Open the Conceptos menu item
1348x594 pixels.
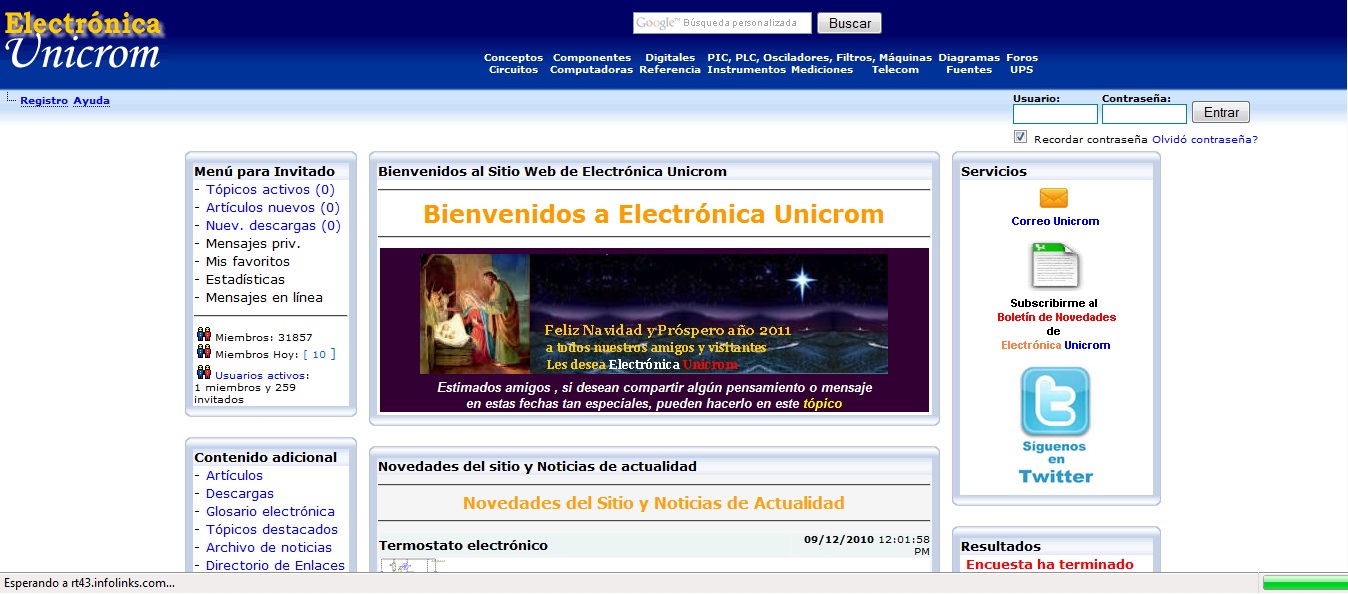(x=513, y=58)
